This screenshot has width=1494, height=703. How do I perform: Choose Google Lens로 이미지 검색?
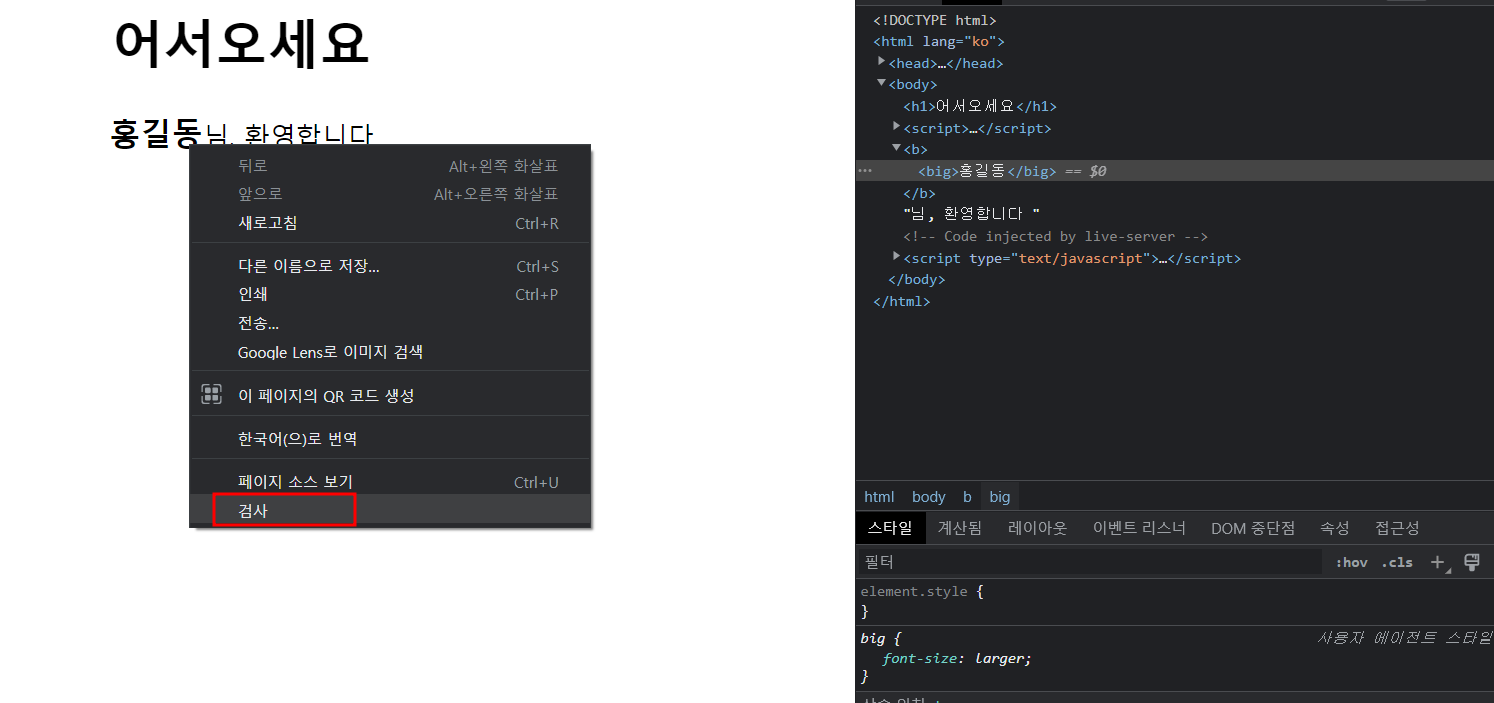pyautogui.click(x=391, y=352)
